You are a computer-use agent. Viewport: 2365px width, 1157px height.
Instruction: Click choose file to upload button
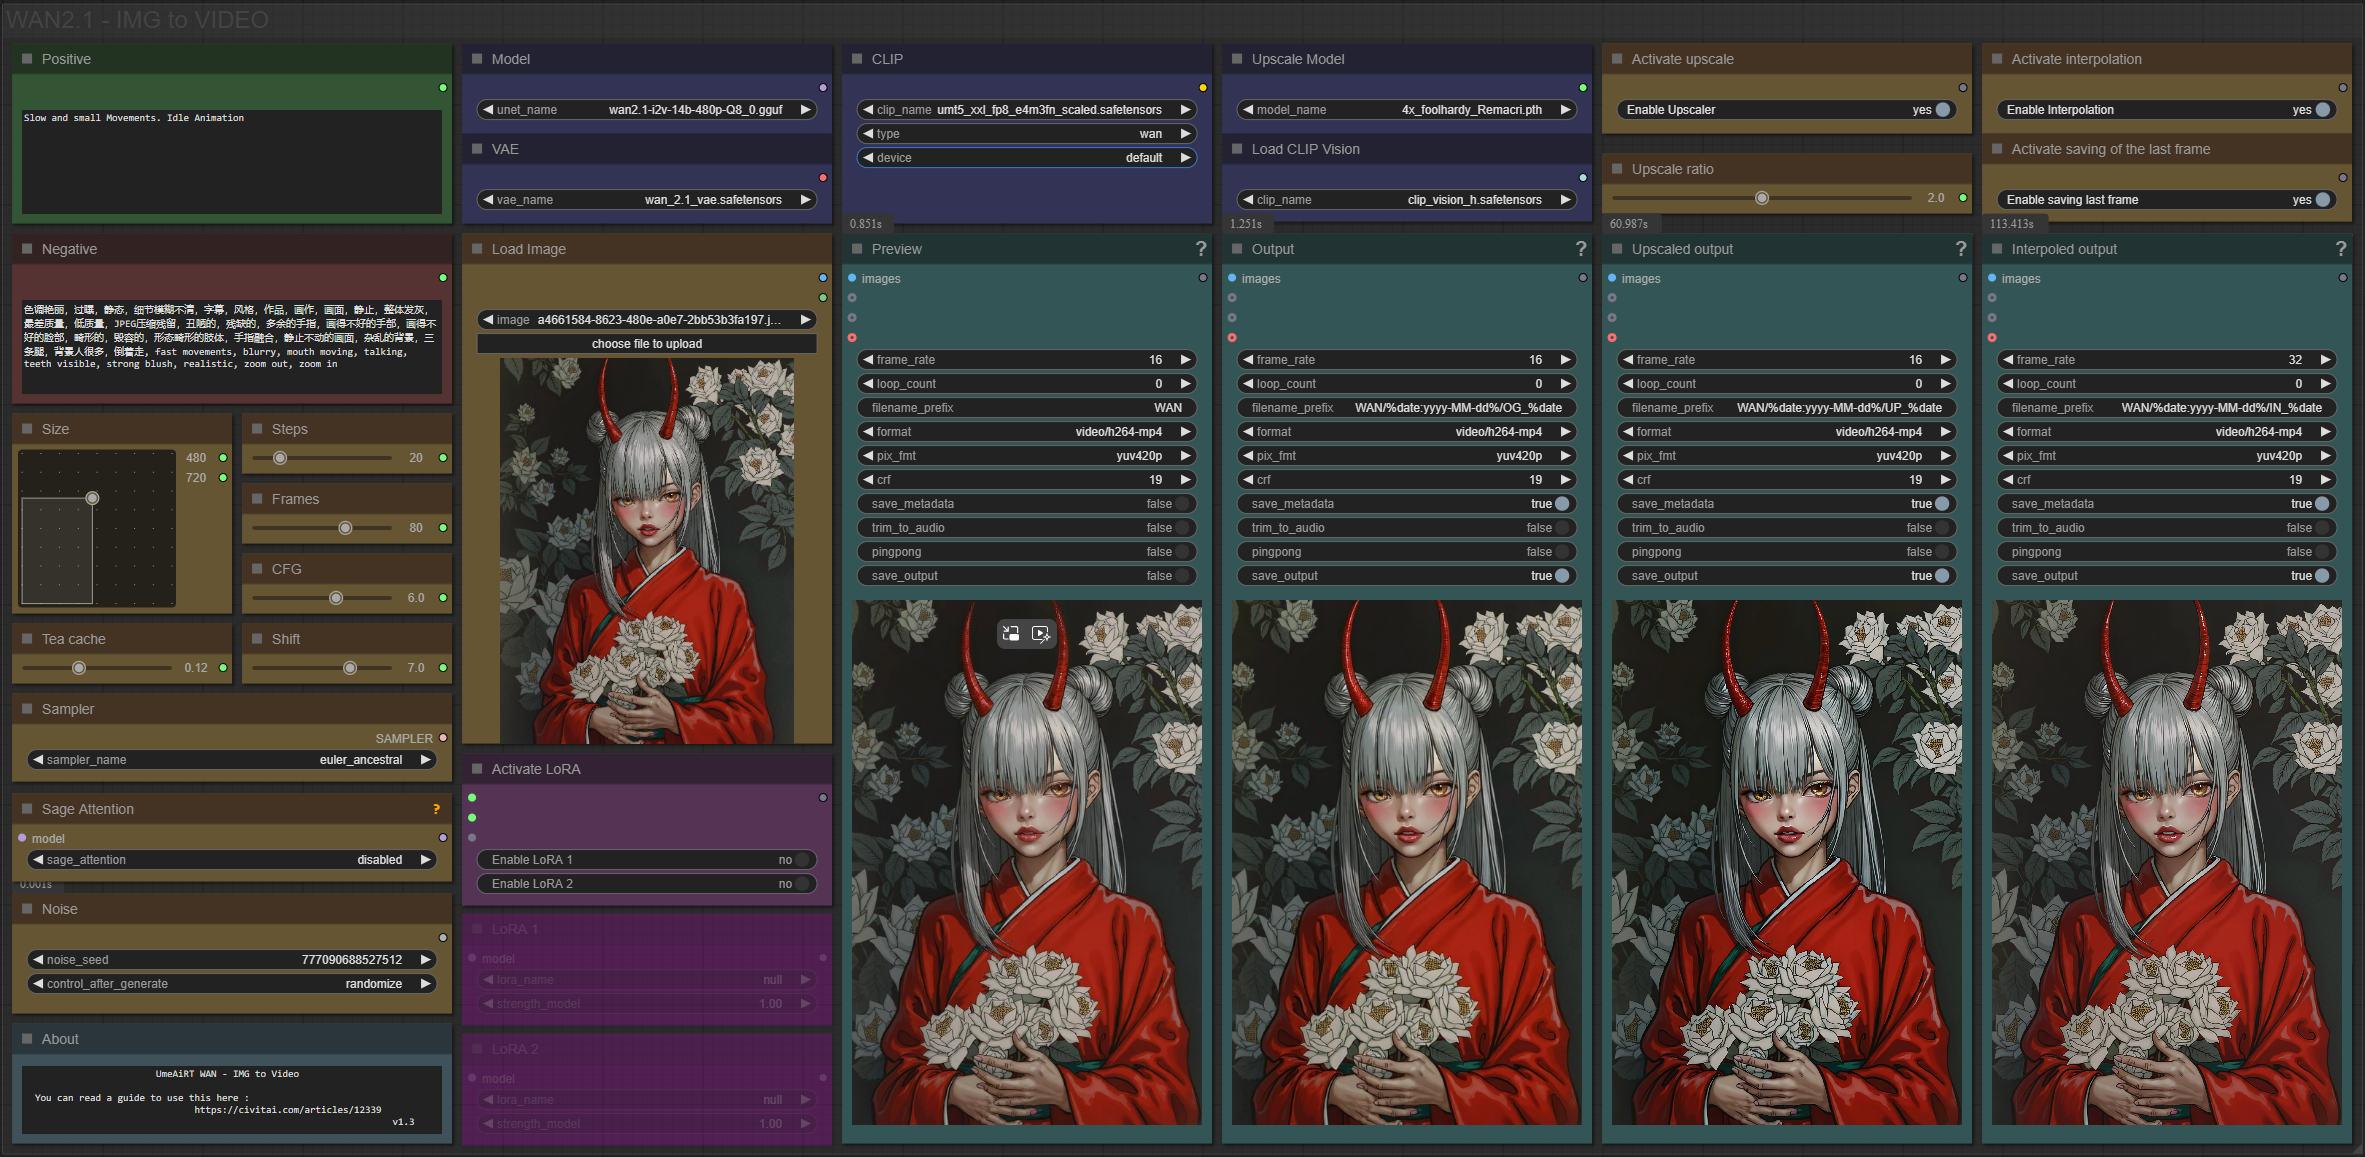click(646, 344)
